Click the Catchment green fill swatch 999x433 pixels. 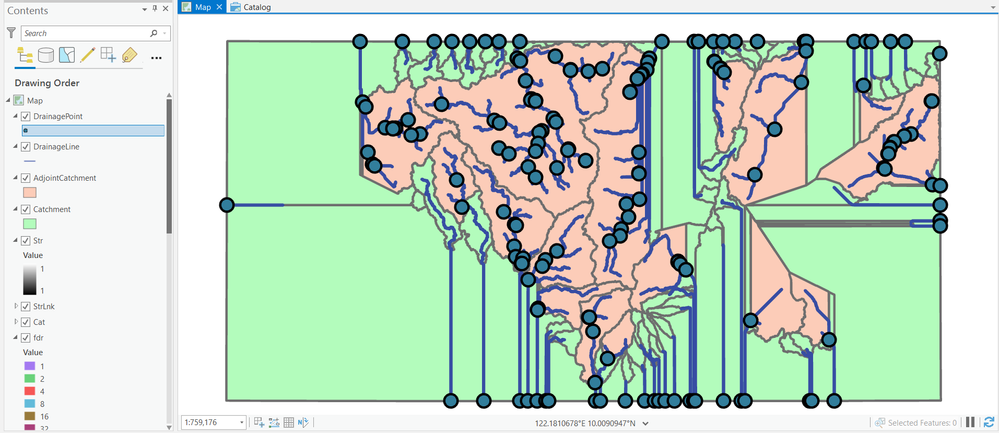click(x=29, y=224)
